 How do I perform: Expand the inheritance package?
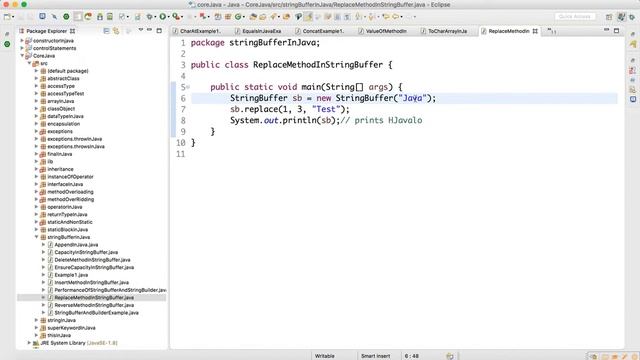tap(36, 169)
